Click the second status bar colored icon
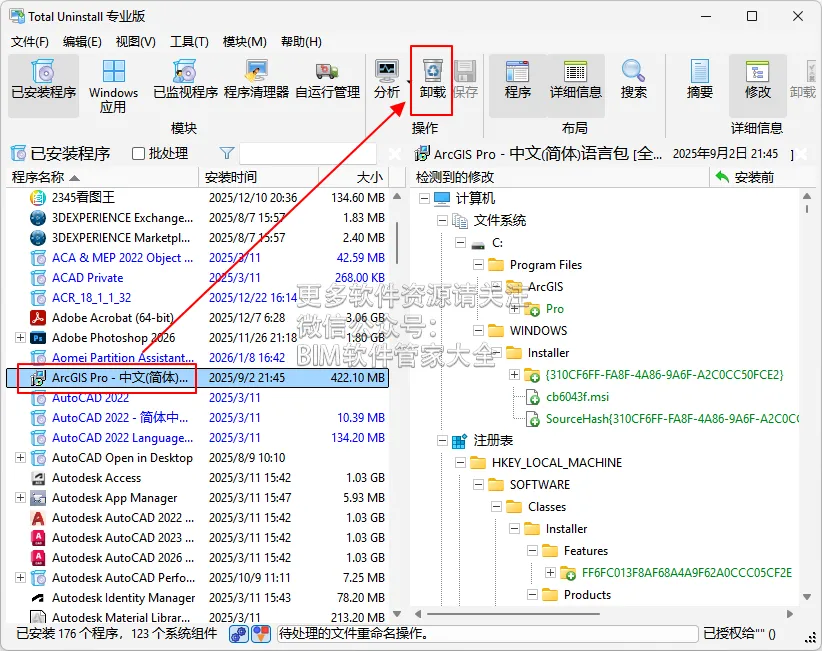The image size is (822, 651). (261, 634)
